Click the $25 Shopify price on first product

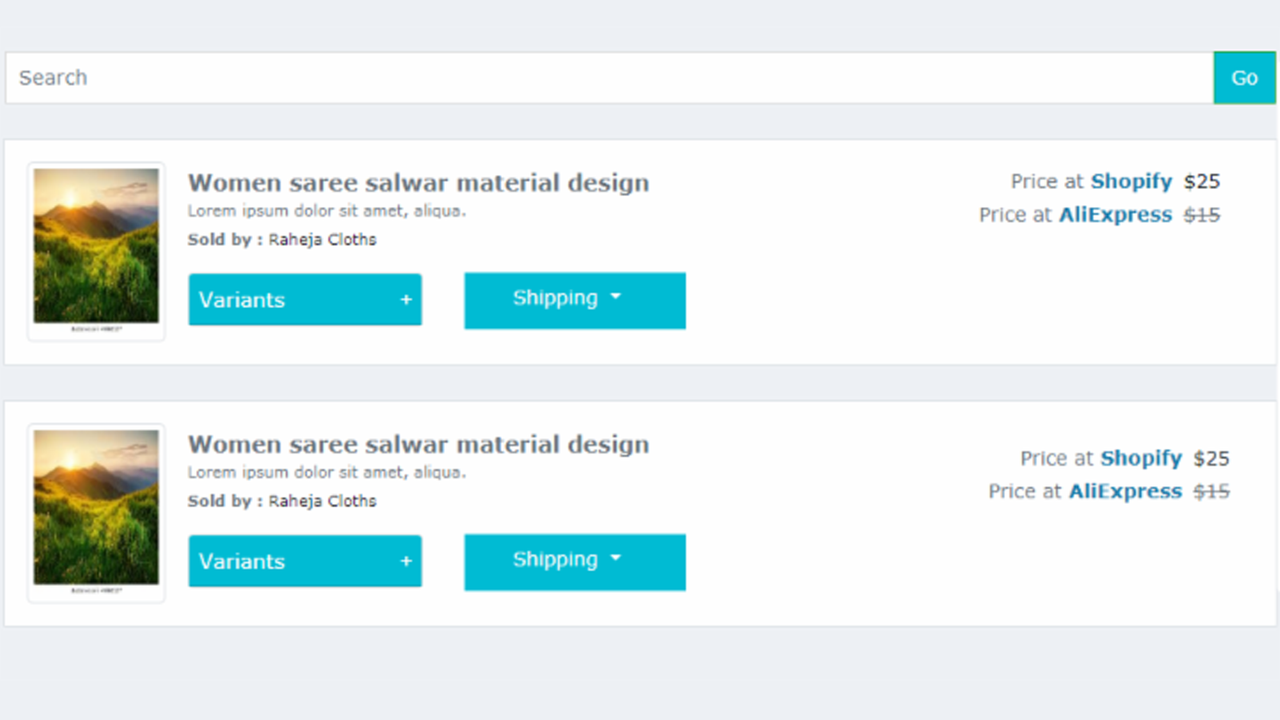tap(1202, 181)
